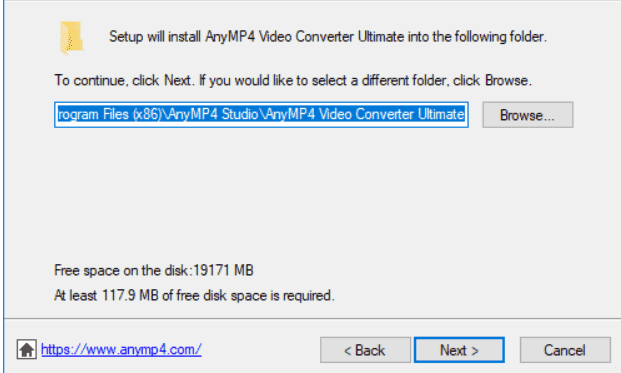Click inside the install folder path field
The height and width of the screenshot is (373, 621).
(x=261, y=115)
